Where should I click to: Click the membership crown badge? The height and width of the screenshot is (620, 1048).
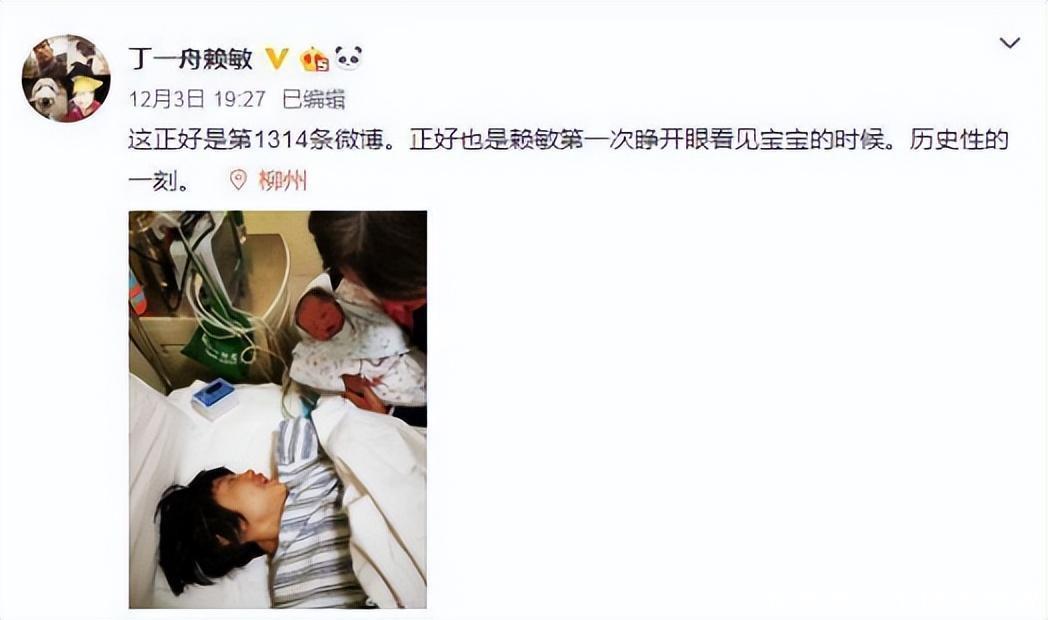[x=314, y=59]
